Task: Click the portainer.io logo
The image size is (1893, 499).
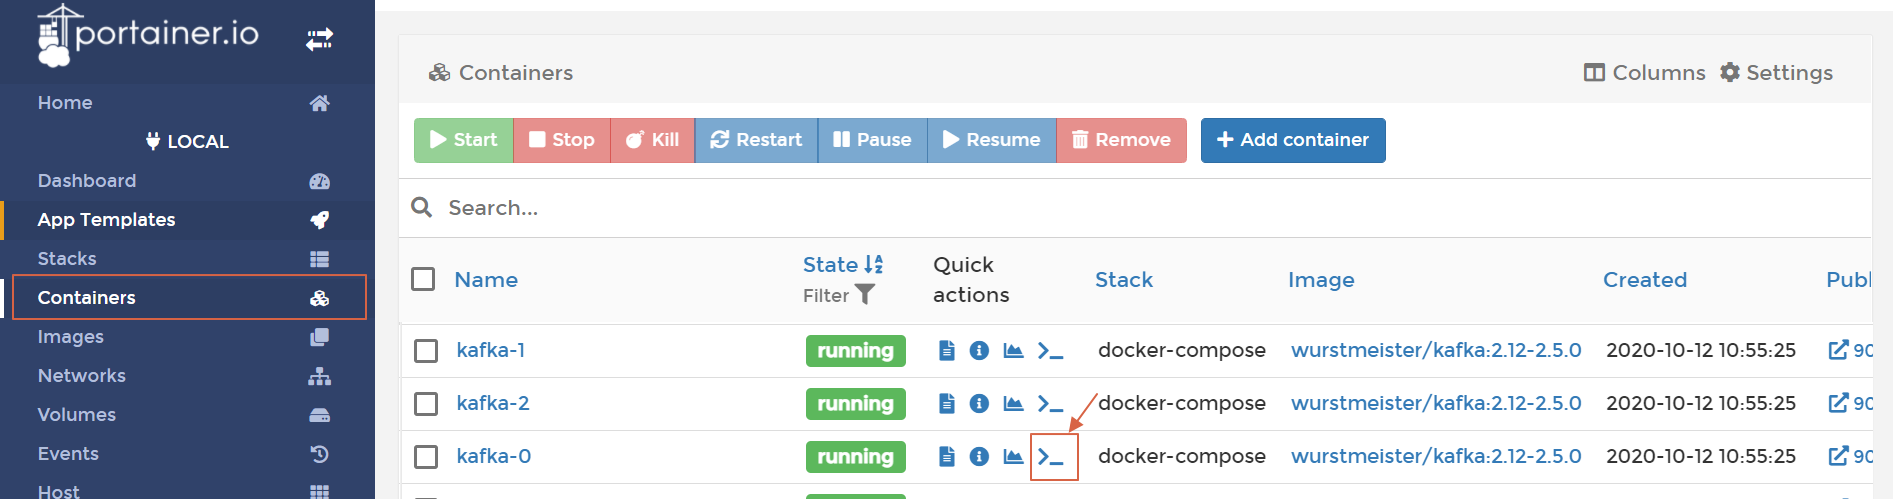Action: point(148,36)
